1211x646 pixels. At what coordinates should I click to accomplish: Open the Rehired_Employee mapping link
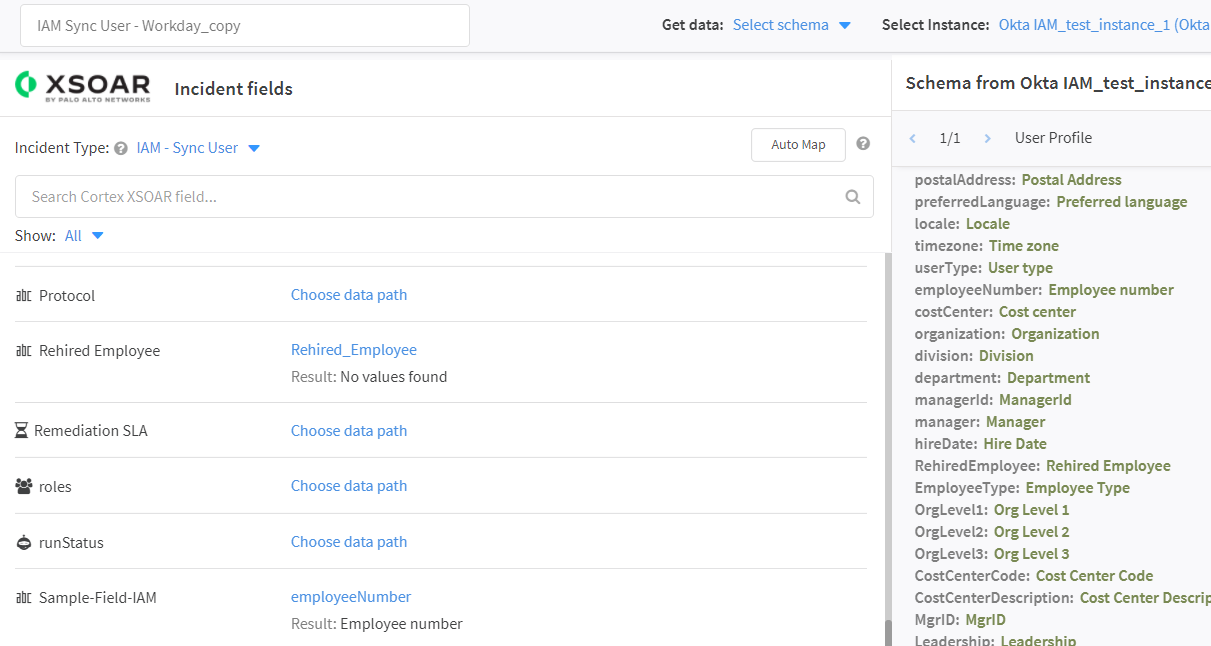(x=353, y=350)
